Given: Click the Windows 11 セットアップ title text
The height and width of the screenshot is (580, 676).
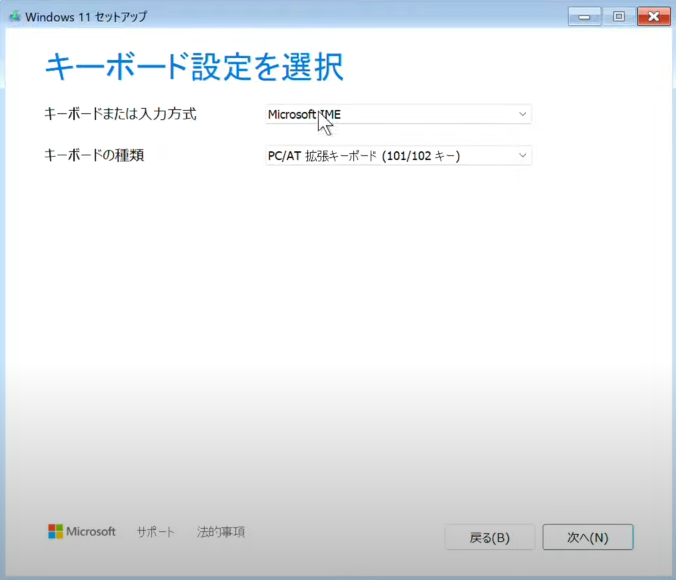Looking at the screenshot, I should point(86,17).
